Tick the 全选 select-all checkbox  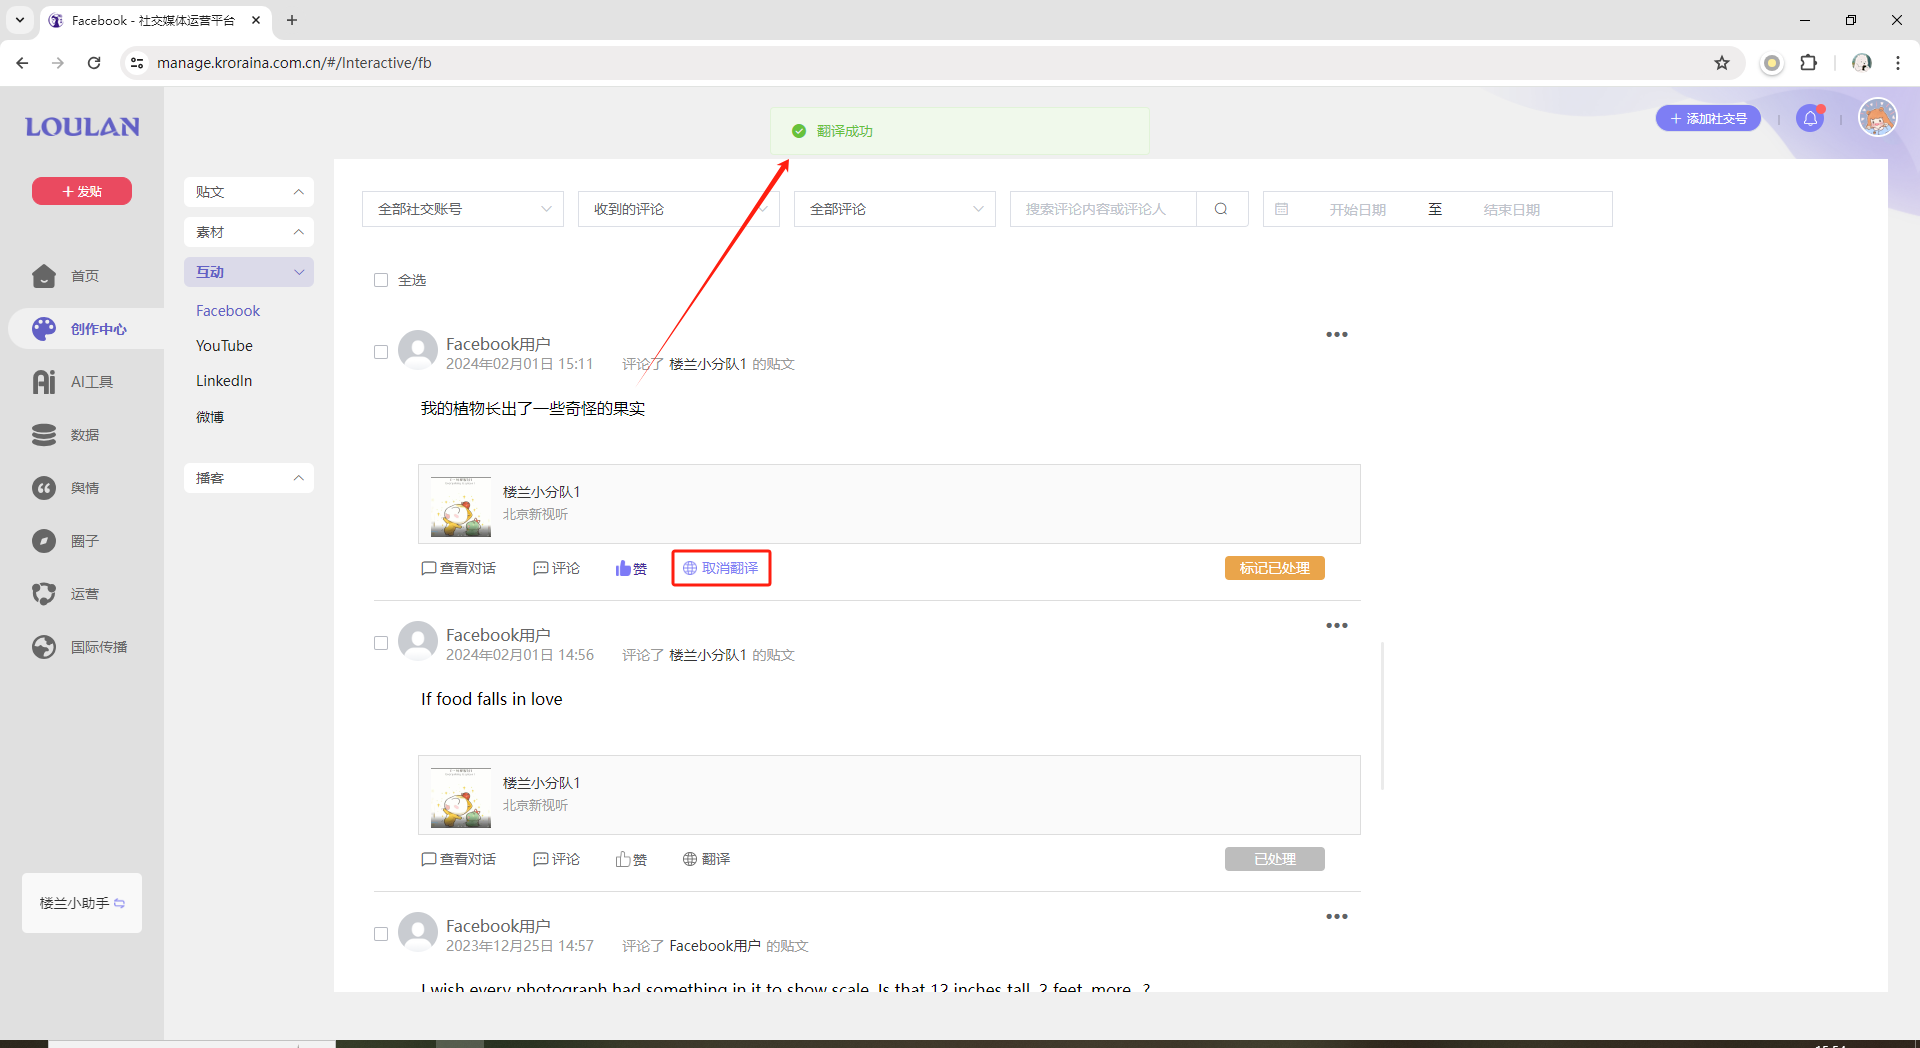(381, 280)
